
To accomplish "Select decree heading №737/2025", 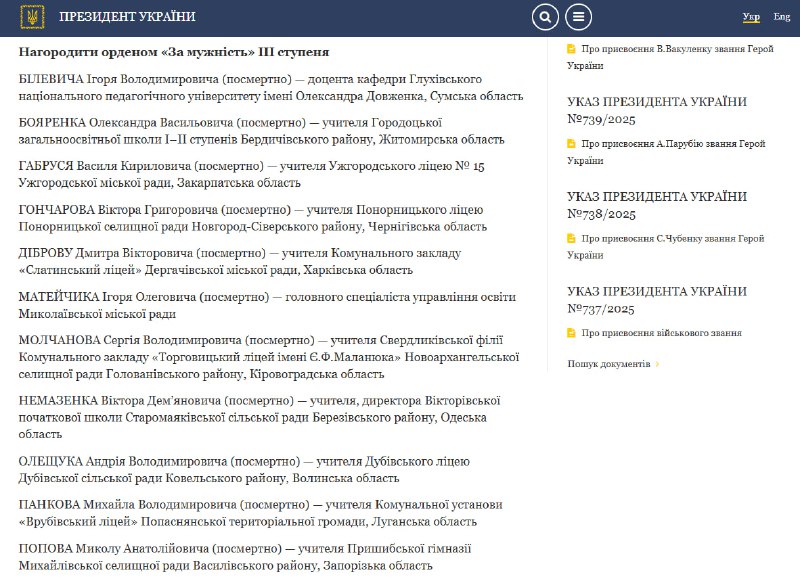I will coord(656,300).
